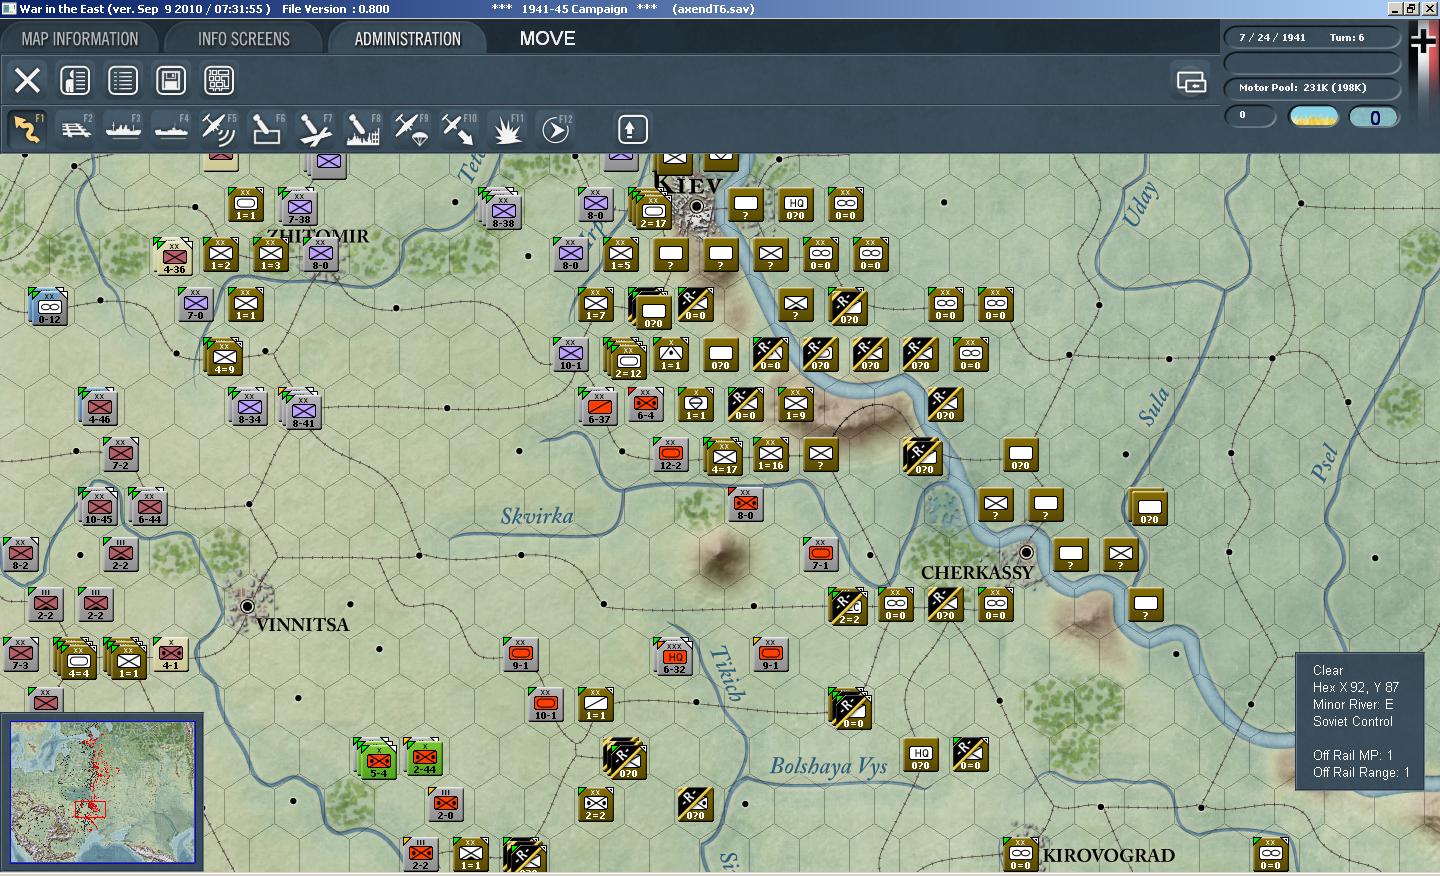Select the purple 8-41 unit stack
The image size is (1440, 876).
pyautogui.click(x=302, y=410)
